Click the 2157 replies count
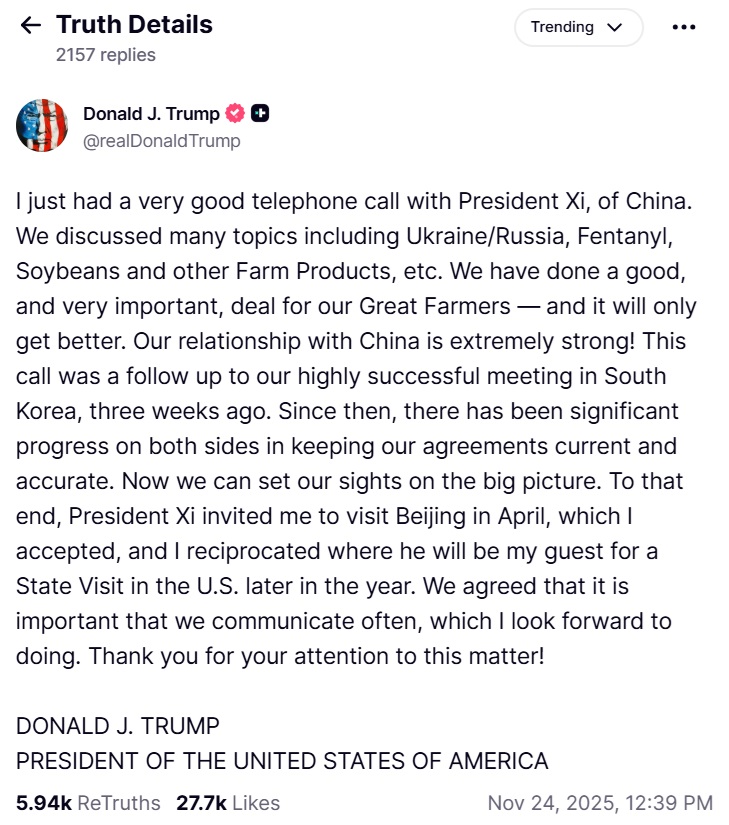Image resolution: width=729 pixels, height=825 pixels. tap(105, 55)
